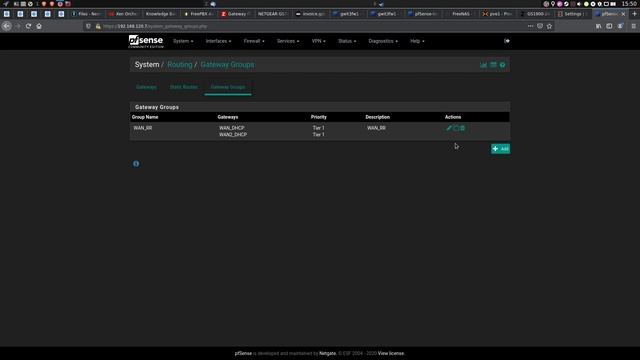This screenshot has width=640, height=360.
Task: Click the pfSense link in footer
Action: 243,353
